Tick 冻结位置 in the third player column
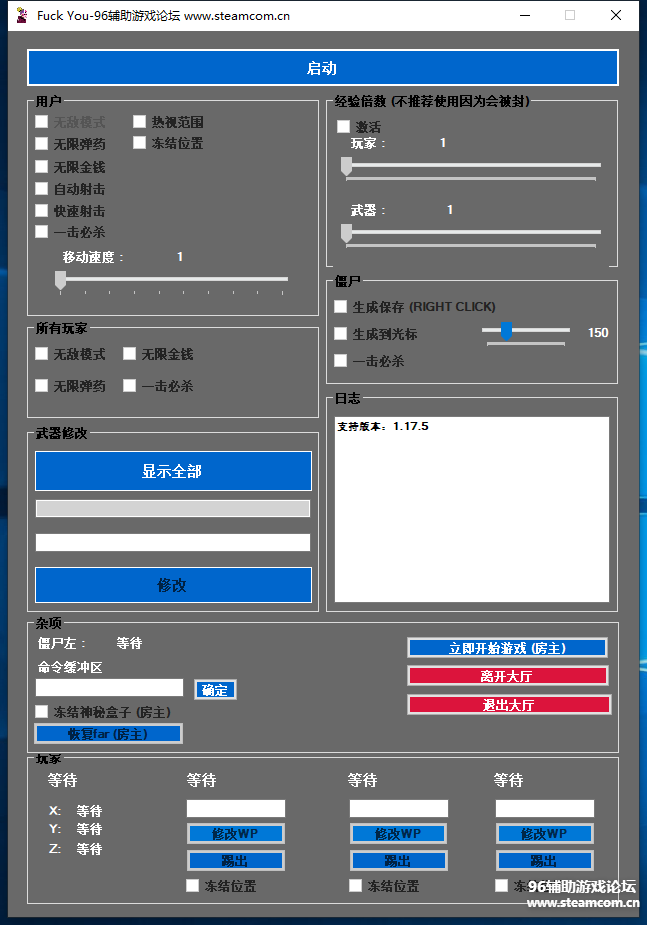647x925 pixels. [x=355, y=885]
